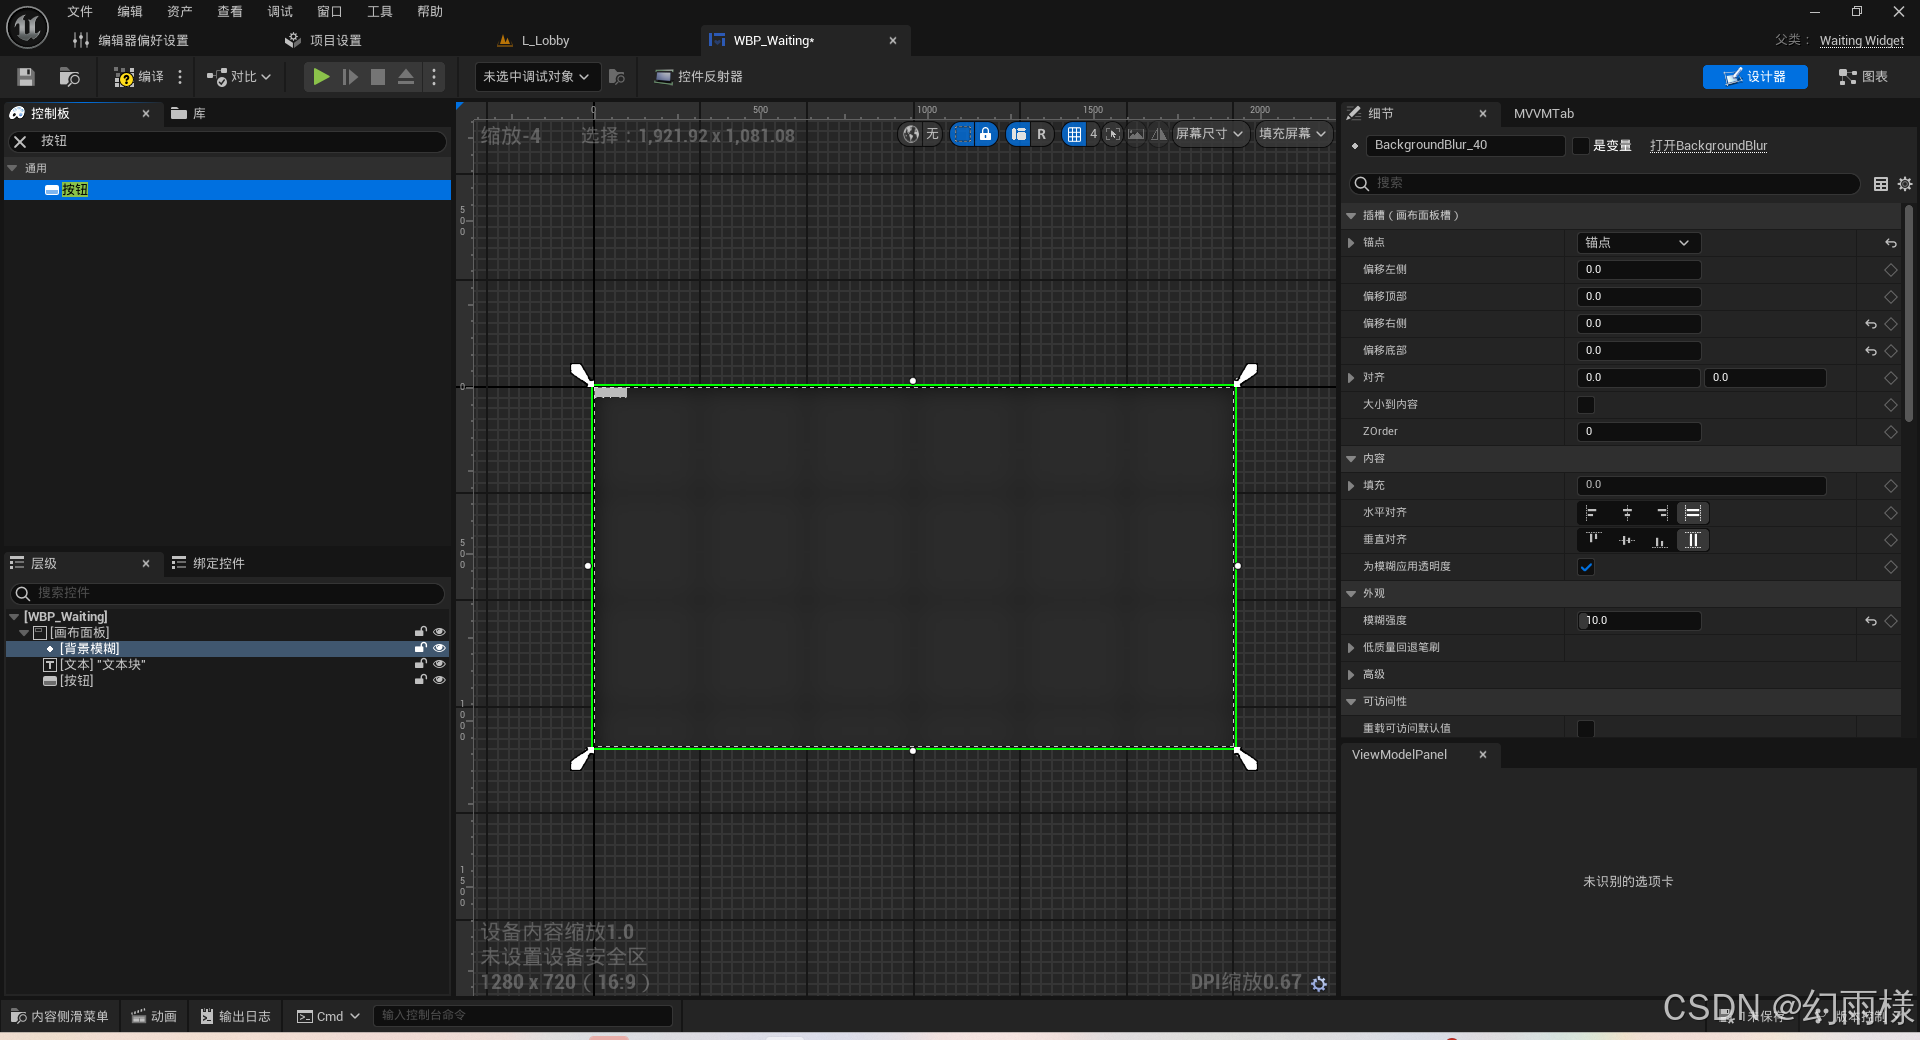Adjust the 模糊强度 blur strength slider field
This screenshot has width=1920, height=1040.
pos(1639,621)
